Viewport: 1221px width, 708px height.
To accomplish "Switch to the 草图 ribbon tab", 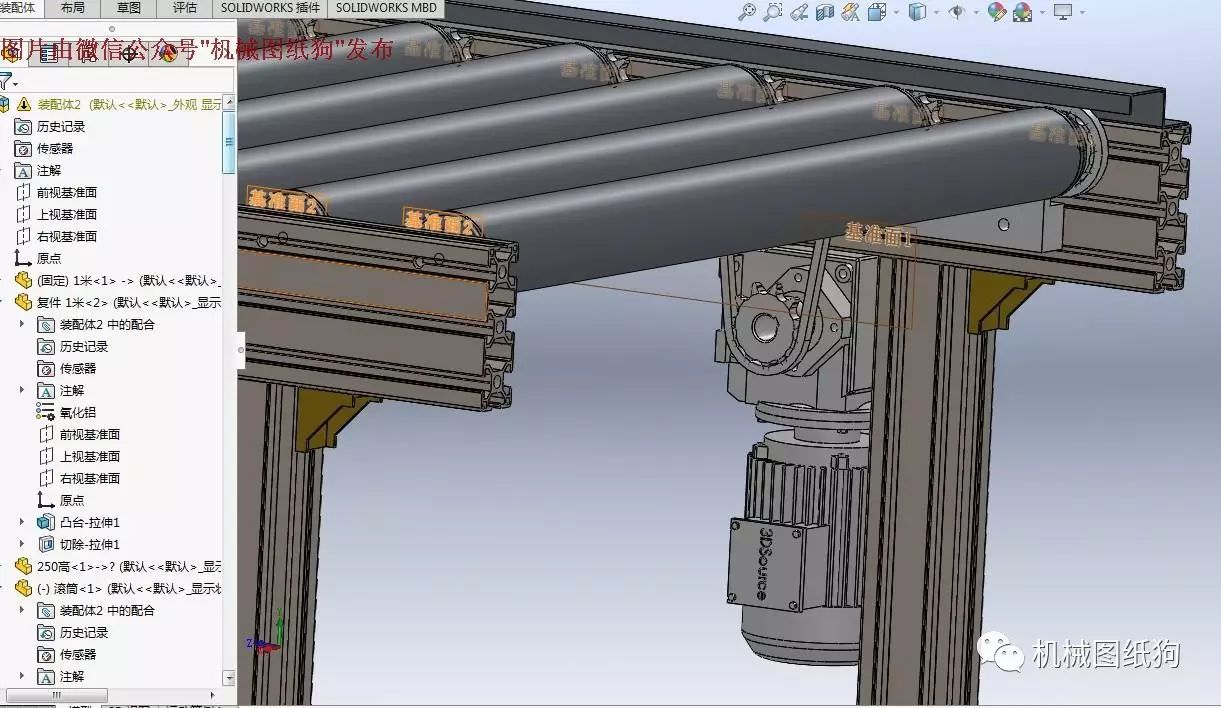I will [129, 8].
